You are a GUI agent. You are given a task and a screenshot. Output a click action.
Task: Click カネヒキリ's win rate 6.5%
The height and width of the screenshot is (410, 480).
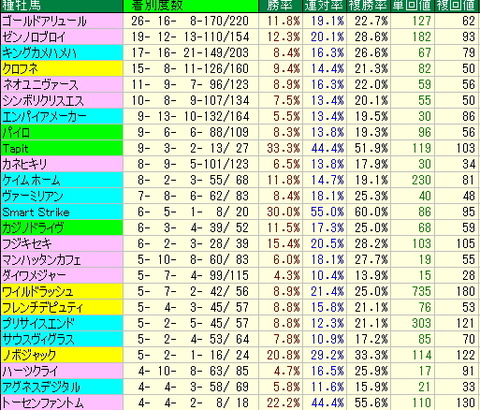286,164
